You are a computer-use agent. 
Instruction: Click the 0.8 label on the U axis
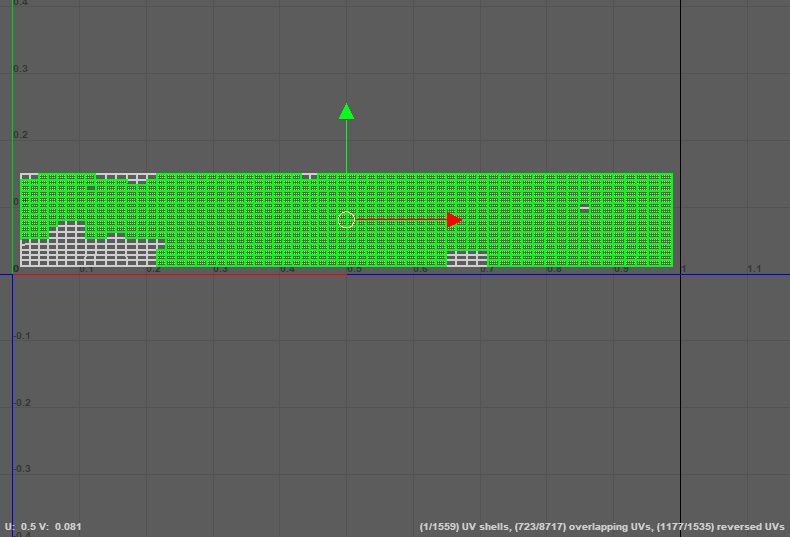[554, 269]
